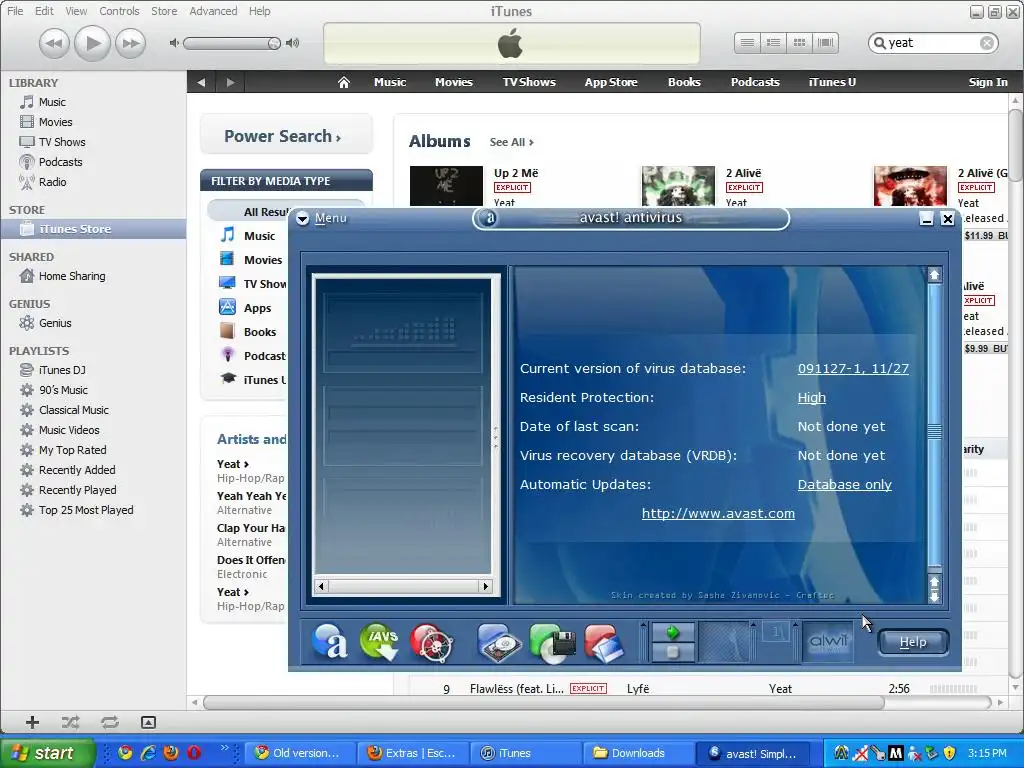1024x768 pixels.
Task: Launch Opera from quick launch
Action: point(194,753)
